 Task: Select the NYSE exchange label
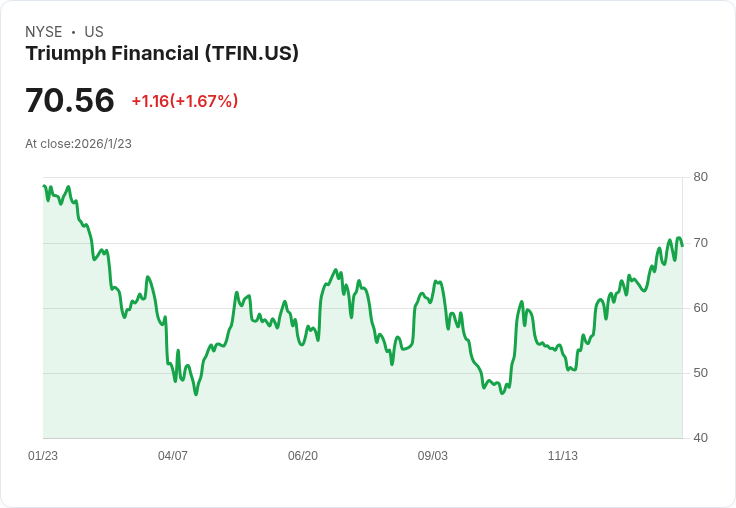[x=43, y=32]
